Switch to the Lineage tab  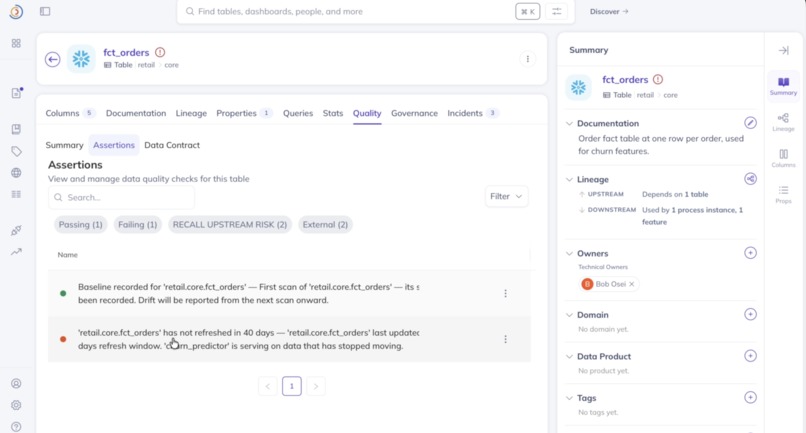[191, 113]
